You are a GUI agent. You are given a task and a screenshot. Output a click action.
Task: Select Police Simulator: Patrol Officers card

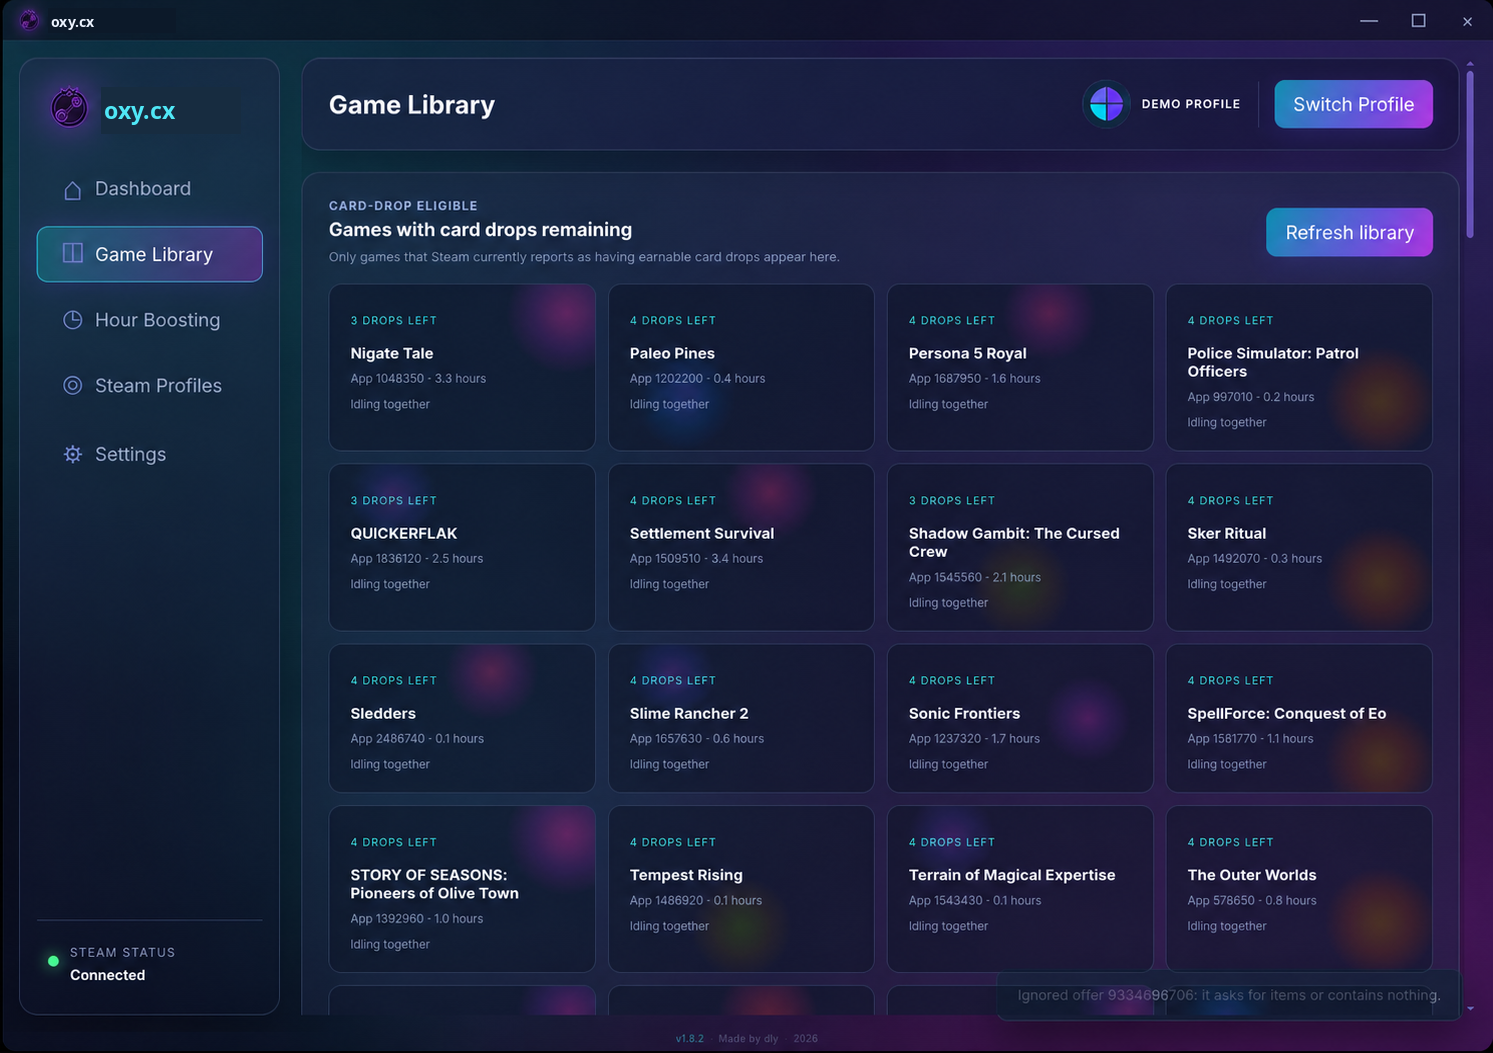click(x=1299, y=367)
